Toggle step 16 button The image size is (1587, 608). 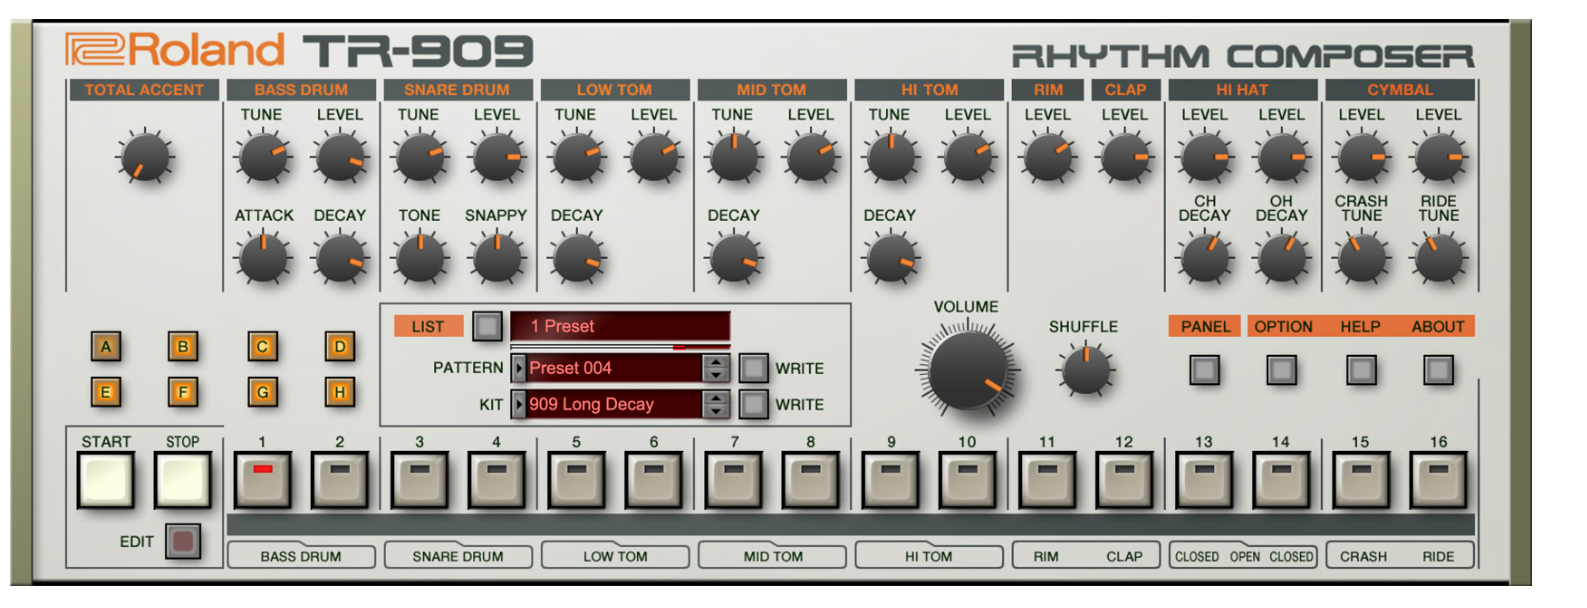coord(1438,481)
